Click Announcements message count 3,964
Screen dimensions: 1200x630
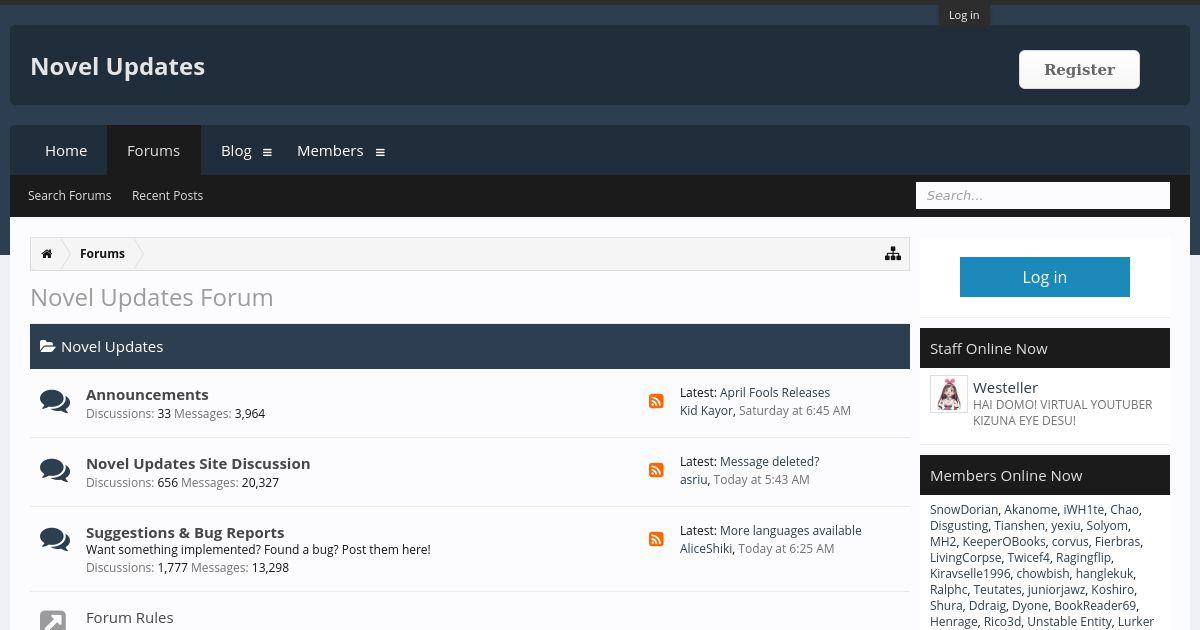(250, 413)
